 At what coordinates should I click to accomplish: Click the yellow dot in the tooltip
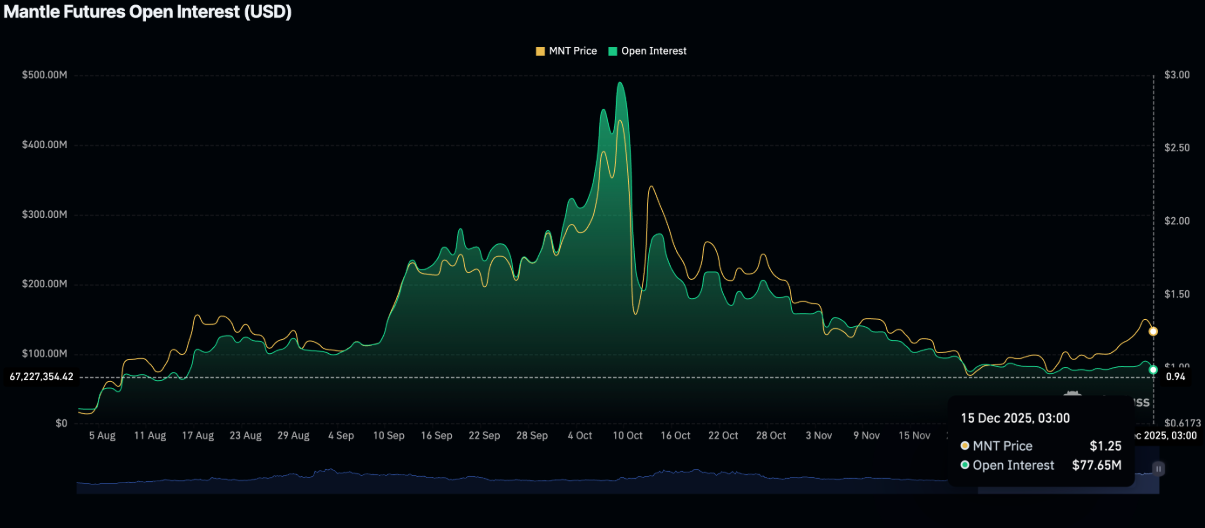965,446
